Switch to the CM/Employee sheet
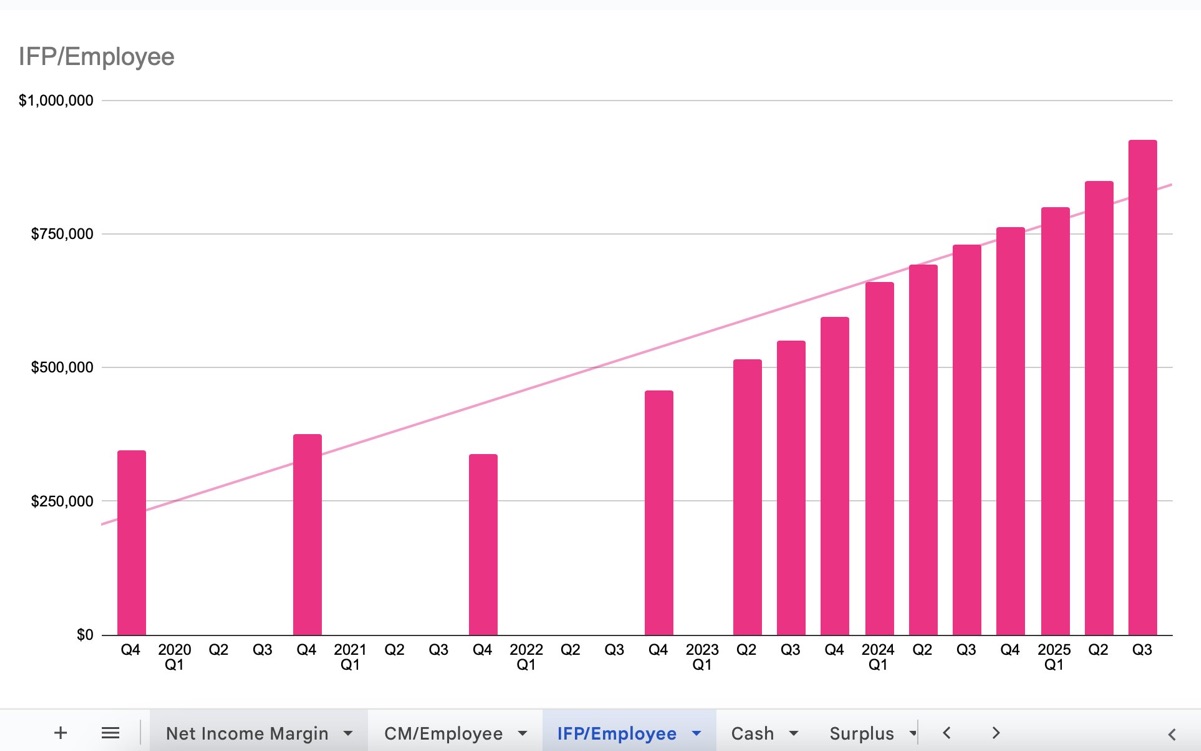 pos(443,734)
